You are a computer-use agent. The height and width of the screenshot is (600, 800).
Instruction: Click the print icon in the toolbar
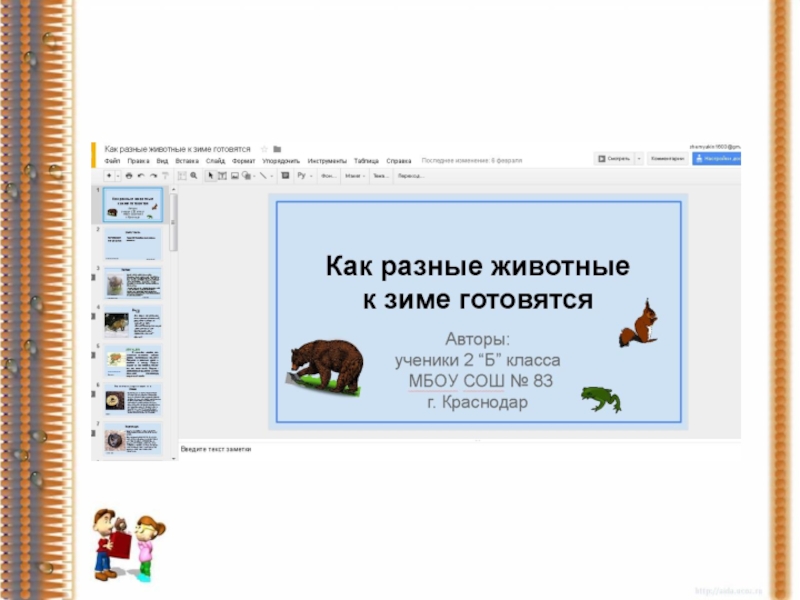[x=128, y=176]
